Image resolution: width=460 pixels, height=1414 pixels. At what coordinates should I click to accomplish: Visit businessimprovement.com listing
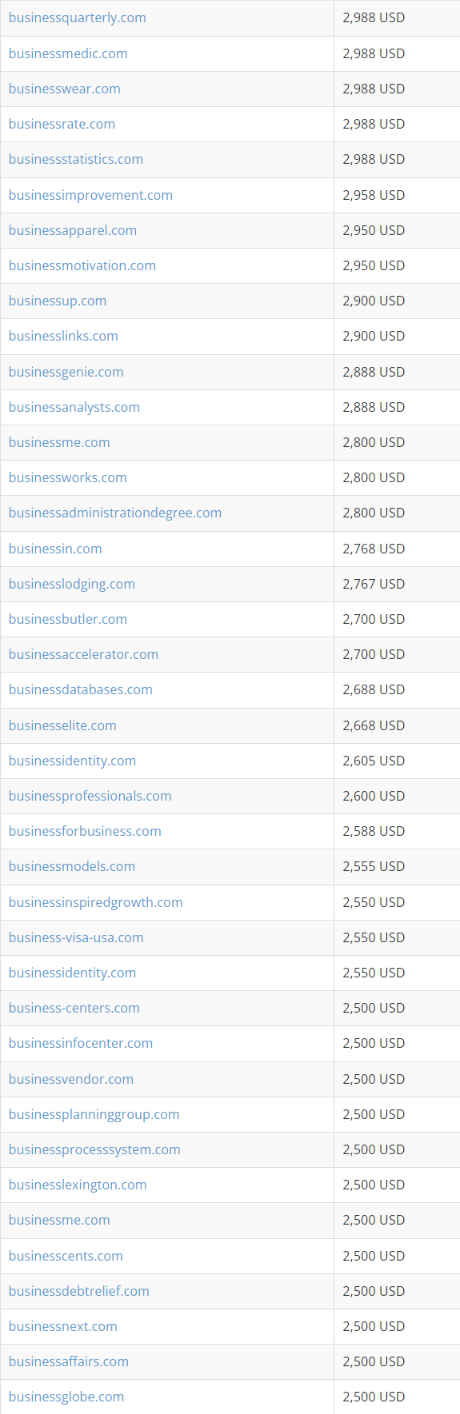pyautogui.click(x=90, y=195)
